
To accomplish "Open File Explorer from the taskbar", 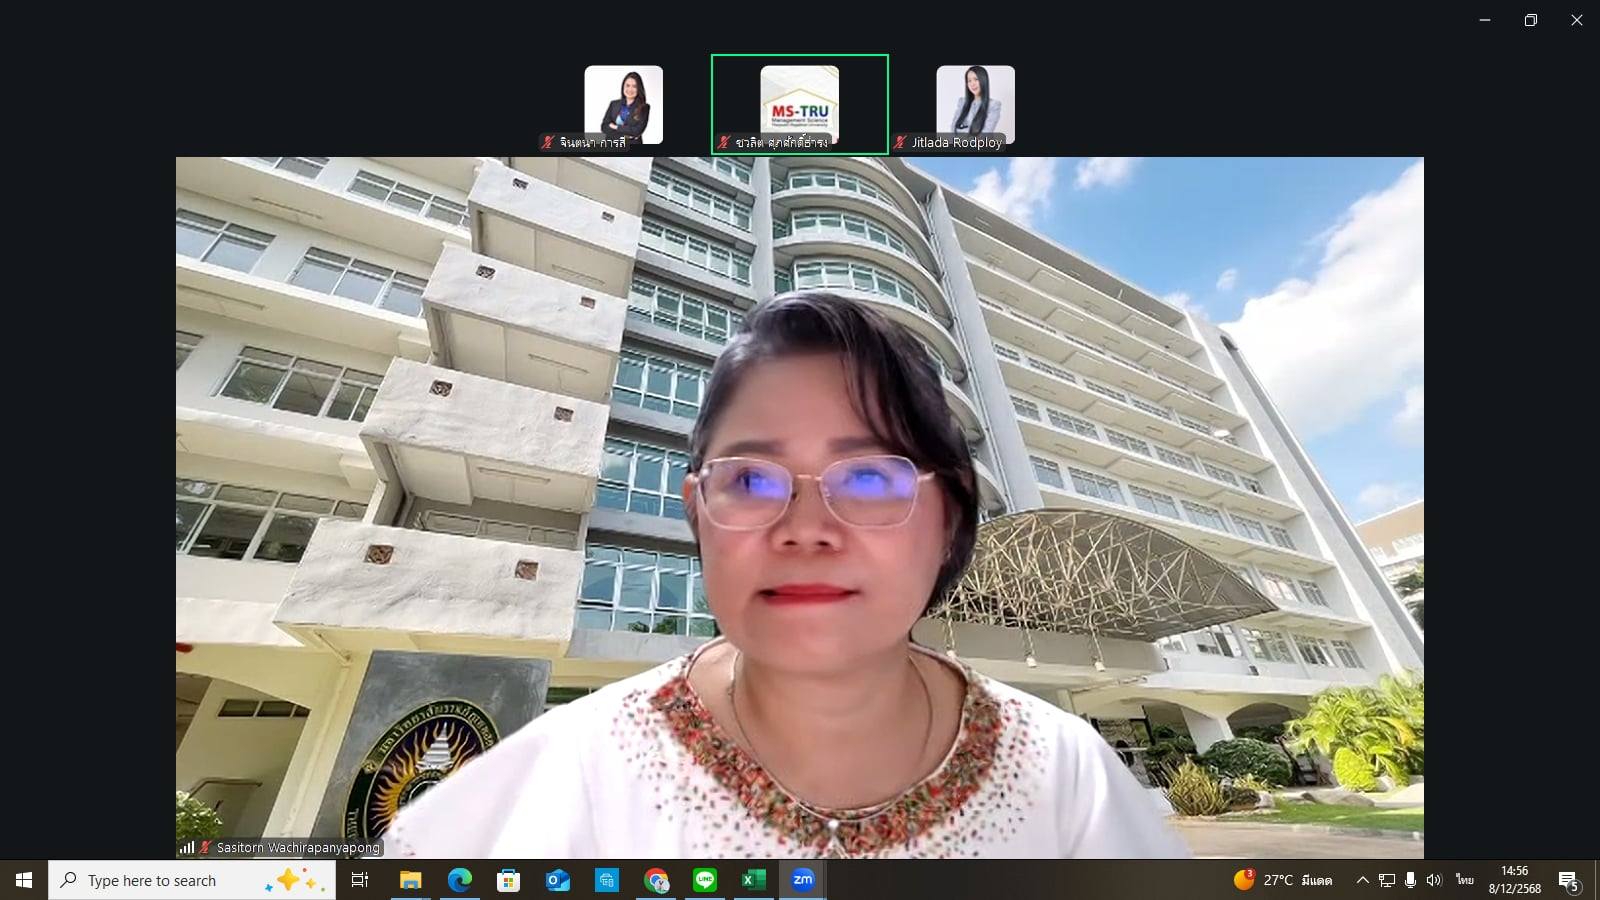I will [x=410, y=880].
